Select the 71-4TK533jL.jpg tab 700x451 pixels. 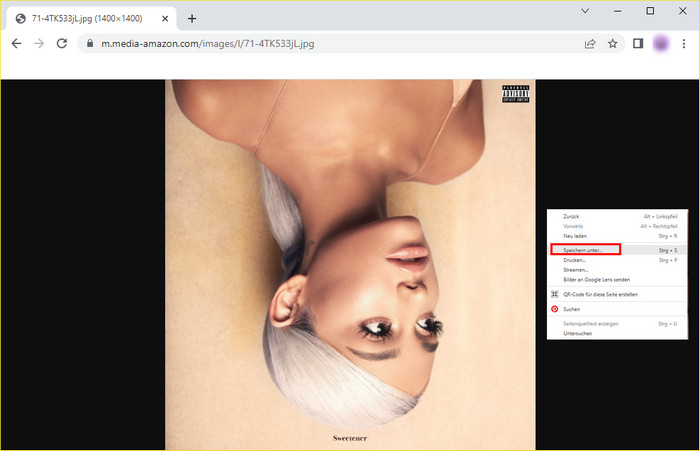(92, 18)
